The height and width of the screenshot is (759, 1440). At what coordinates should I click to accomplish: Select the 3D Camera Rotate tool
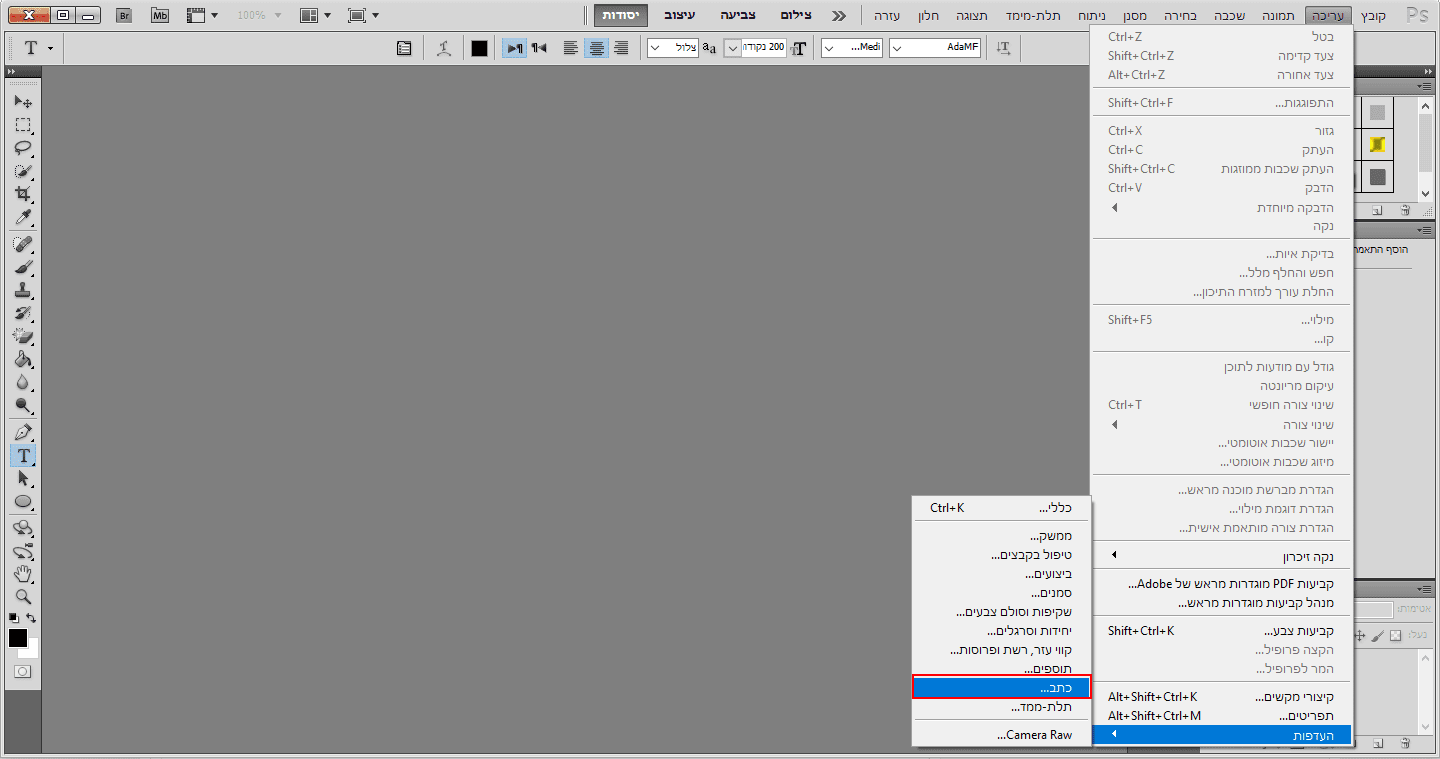click(23, 551)
